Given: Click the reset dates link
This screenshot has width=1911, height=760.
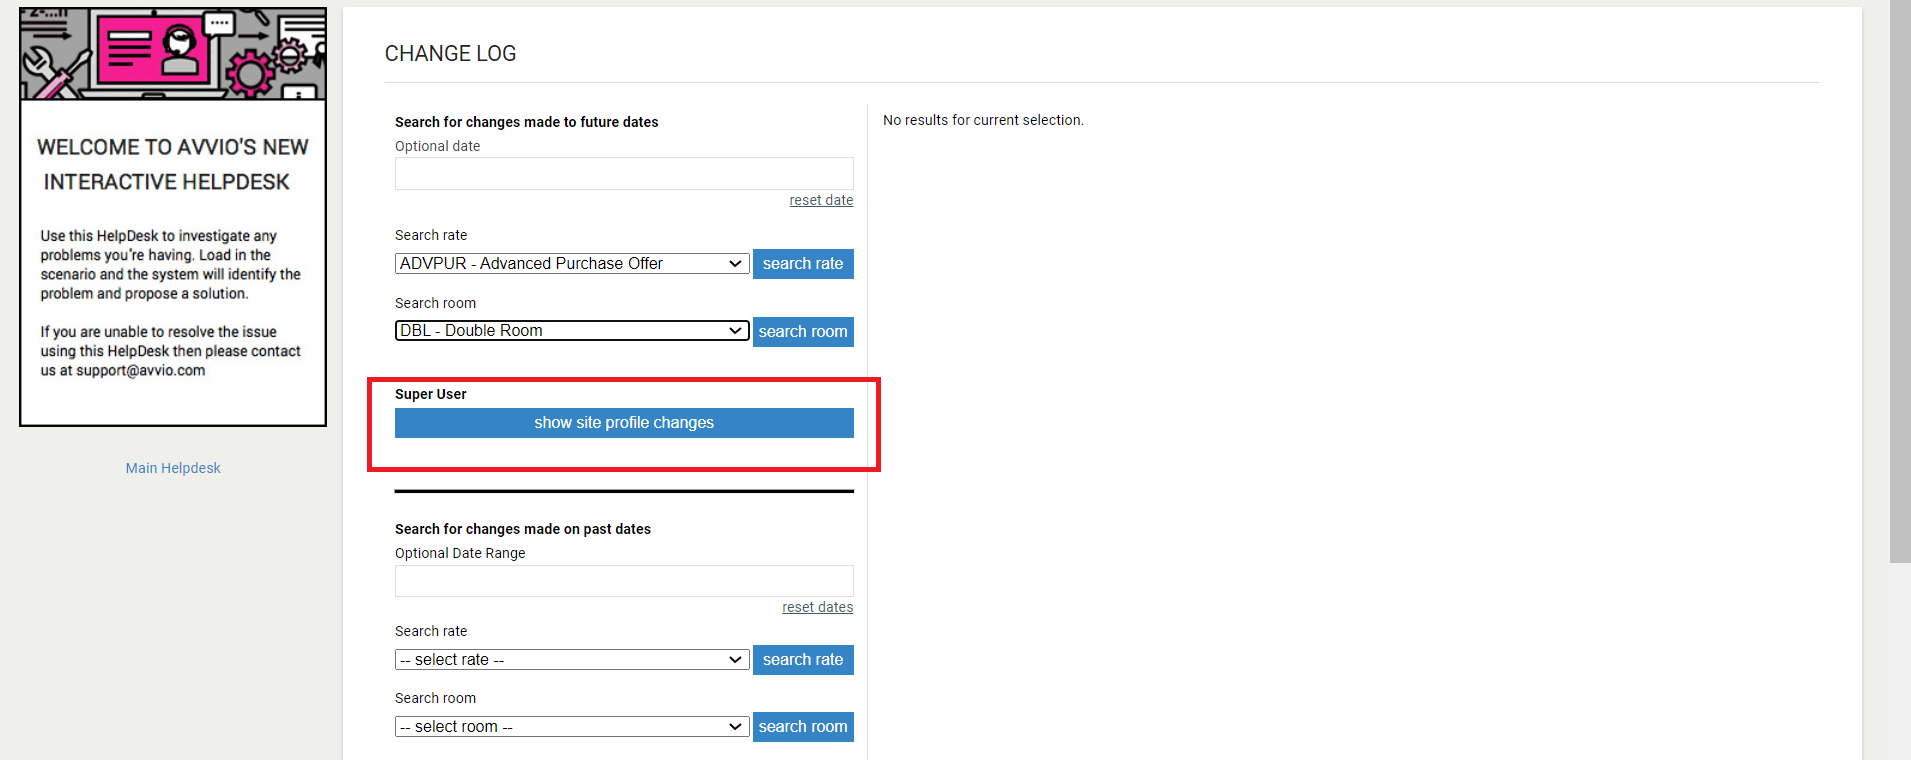Looking at the screenshot, I should 817,607.
